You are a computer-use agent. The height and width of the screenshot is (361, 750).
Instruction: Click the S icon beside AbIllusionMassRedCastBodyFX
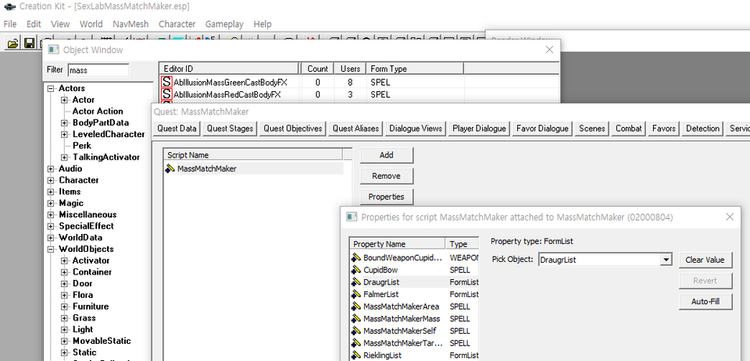pos(166,95)
